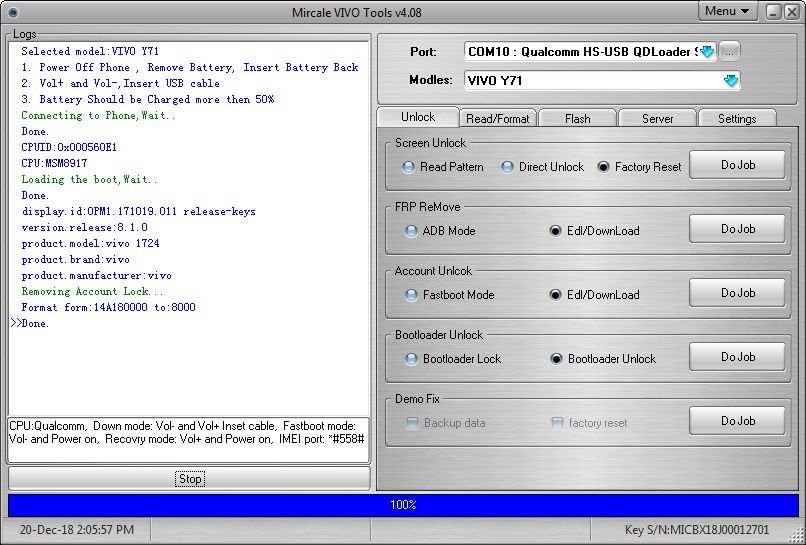Click the log line 'Selected model:VIVO Y71'
Screen dimensions: 806x545
(90, 51)
